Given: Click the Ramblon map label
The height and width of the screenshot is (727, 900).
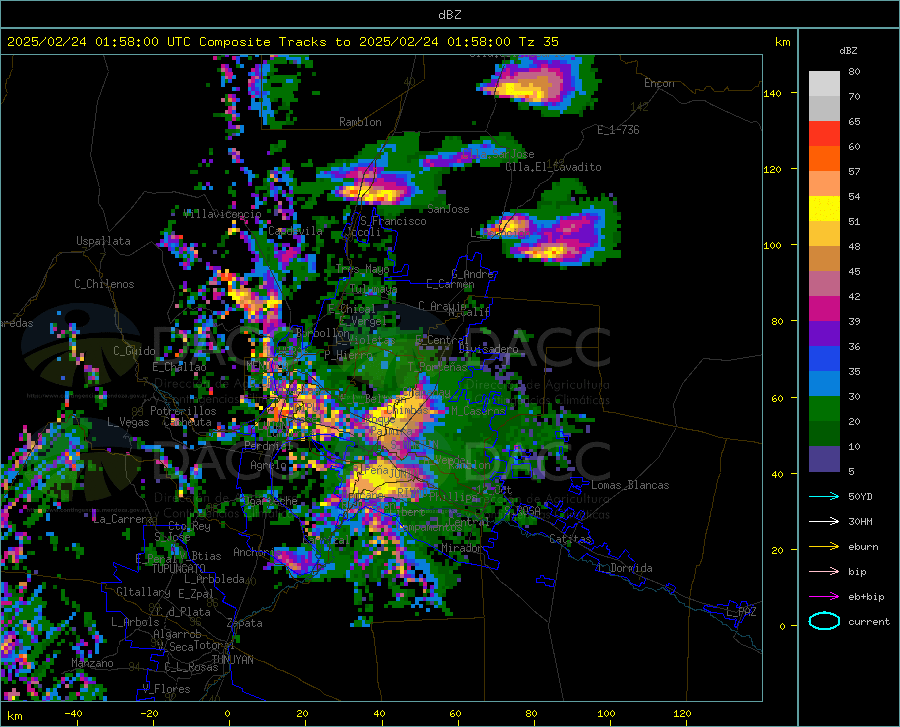Looking at the screenshot, I should [360, 122].
